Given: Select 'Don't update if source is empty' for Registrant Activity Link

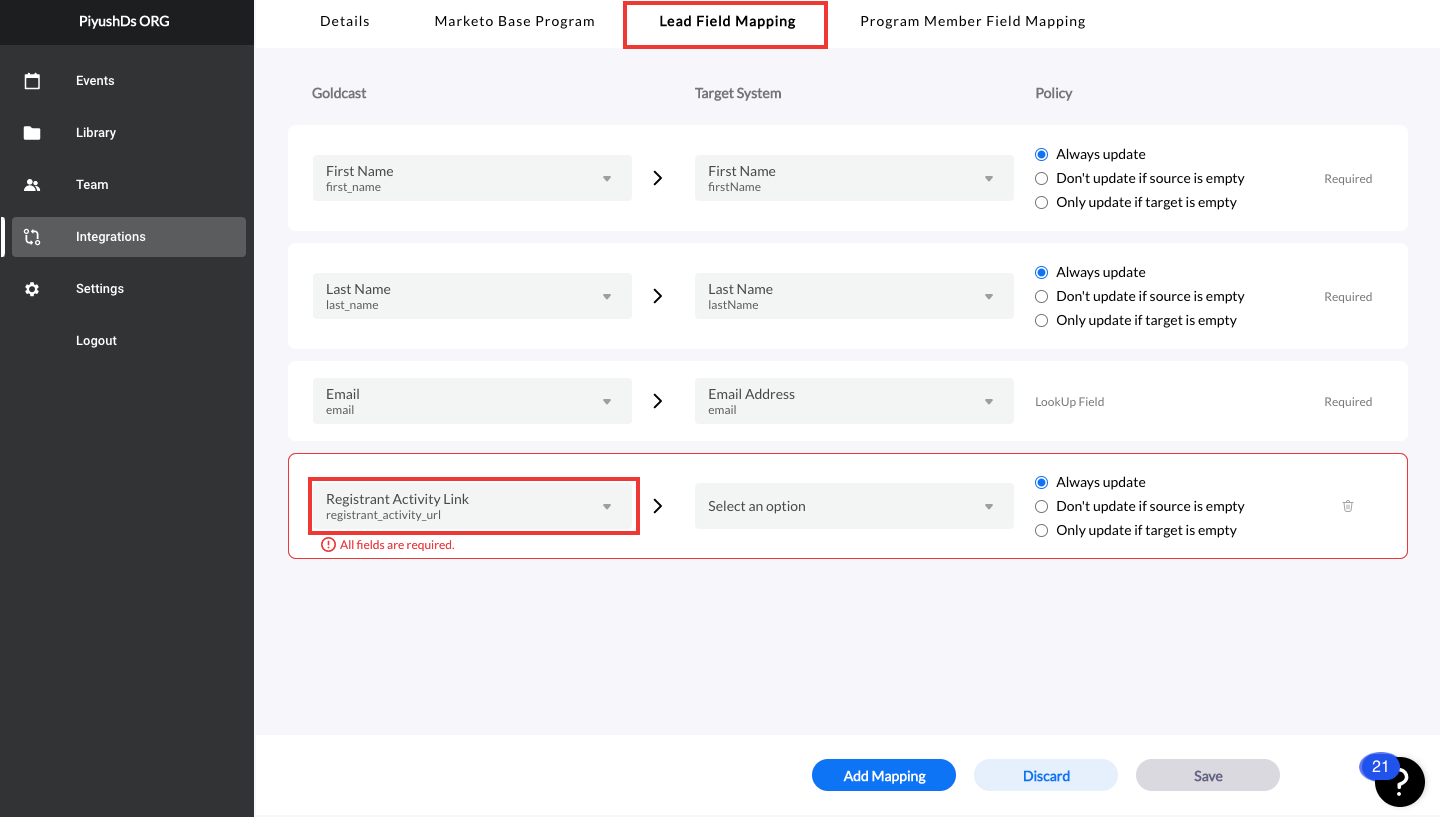Looking at the screenshot, I should coord(1041,506).
